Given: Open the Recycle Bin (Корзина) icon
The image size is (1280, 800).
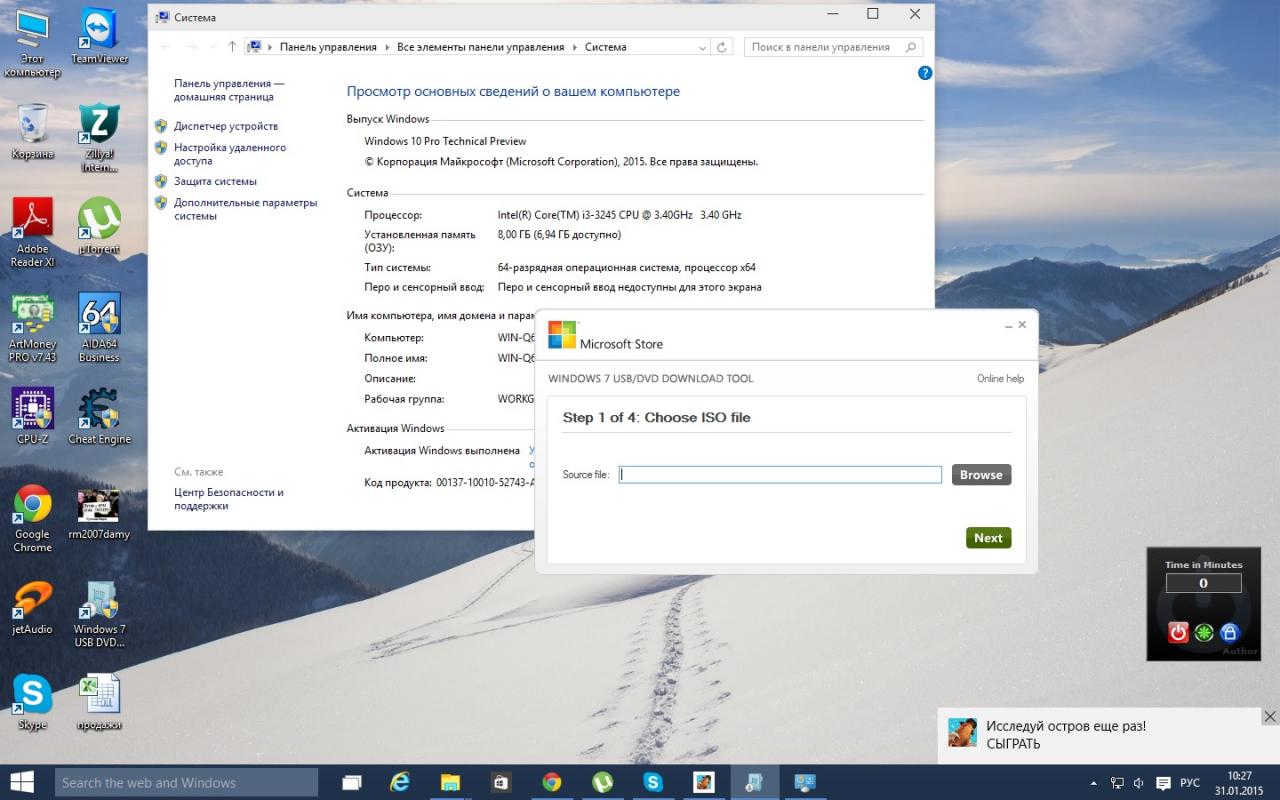Looking at the screenshot, I should pyautogui.click(x=33, y=131).
